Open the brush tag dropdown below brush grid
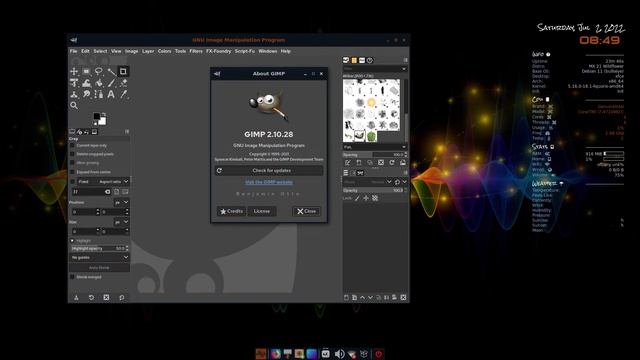This screenshot has width=640, height=360. point(374,147)
